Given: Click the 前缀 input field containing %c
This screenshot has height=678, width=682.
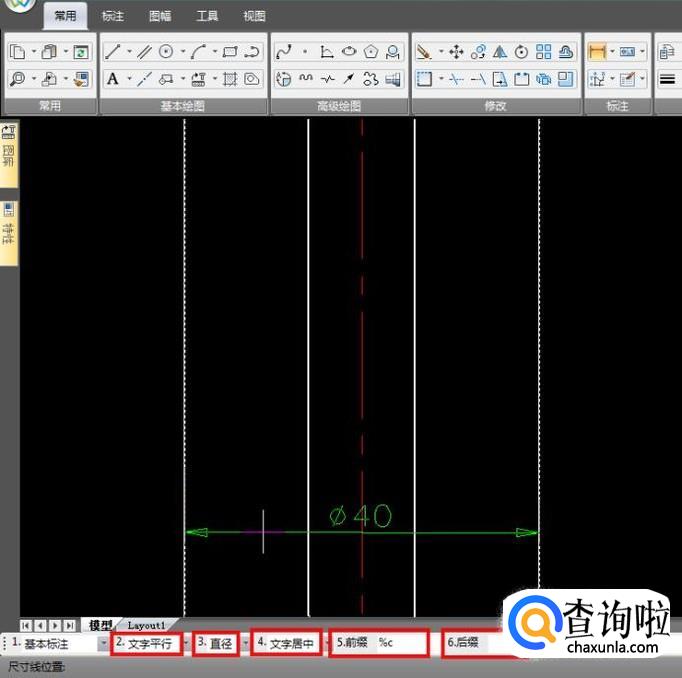Looking at the screenshot, I should [x=400, y=643].
